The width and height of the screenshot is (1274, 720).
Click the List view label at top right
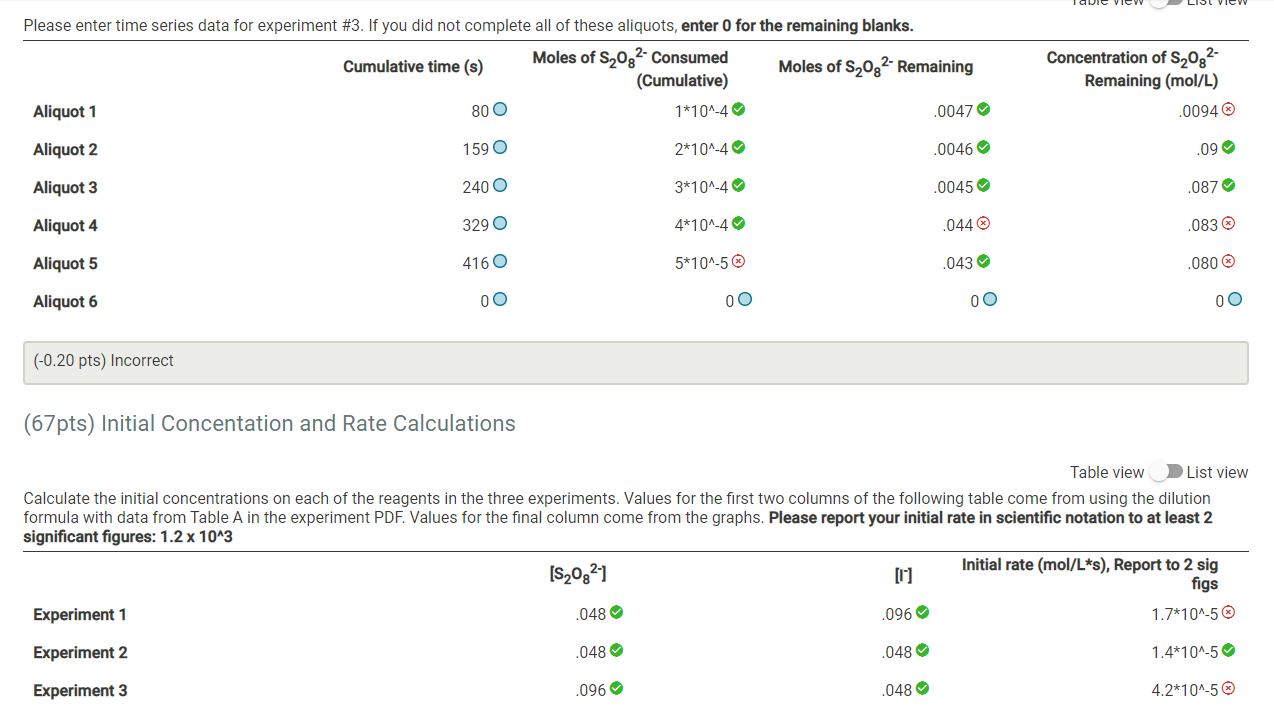1216,4
